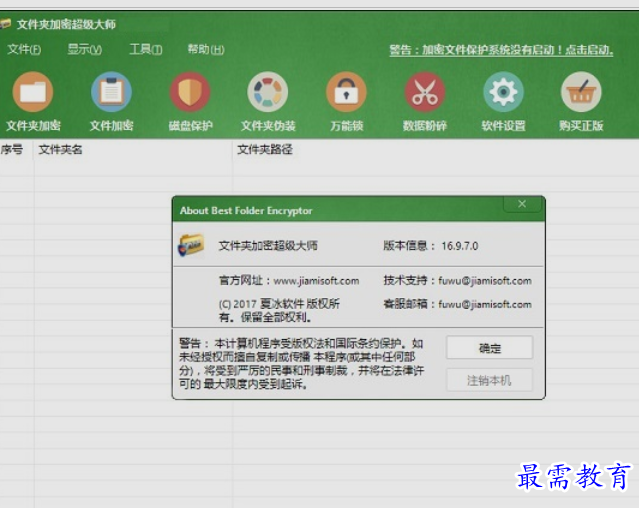The height and width of the screenshot is (508, 639).
Task: Click the 文件夹名 column header
Action: (60, 150)
